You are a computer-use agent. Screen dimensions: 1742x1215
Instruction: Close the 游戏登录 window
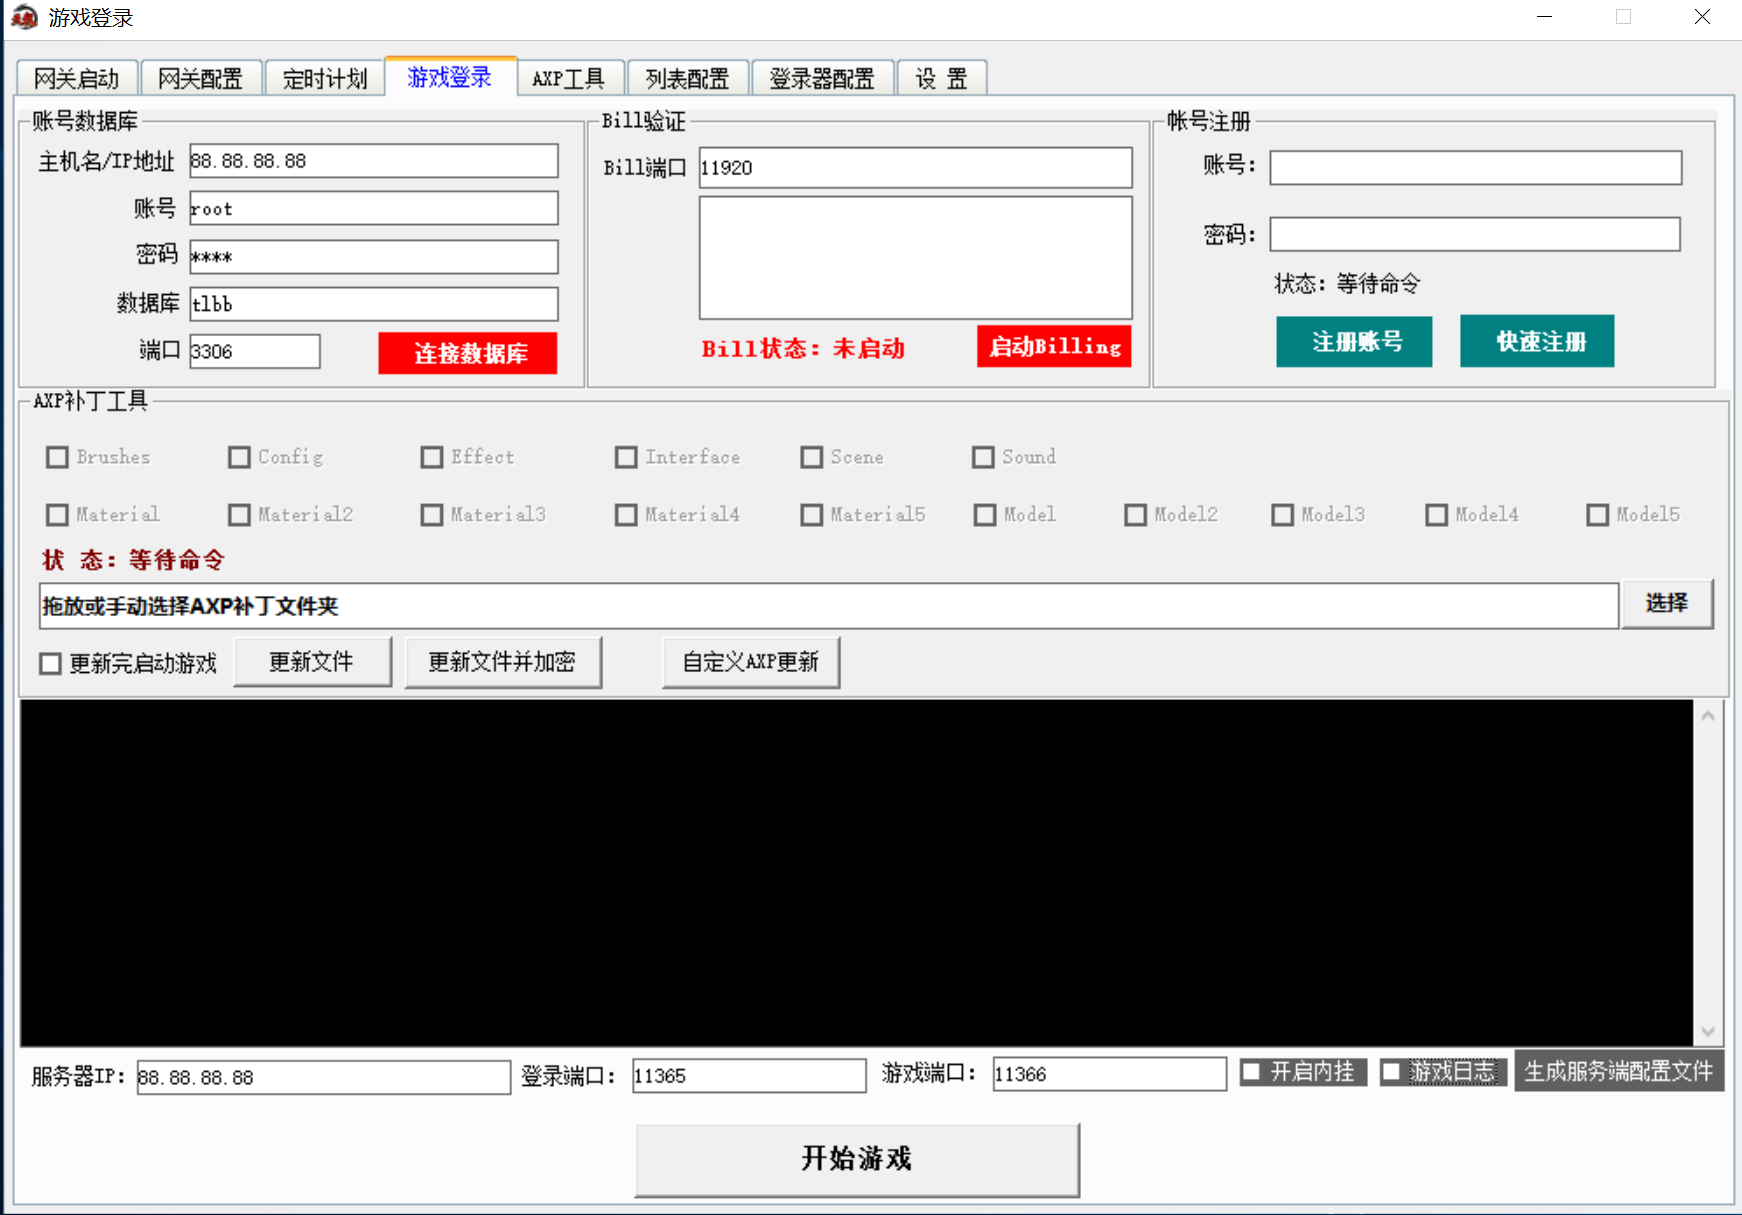[1702, 17]
